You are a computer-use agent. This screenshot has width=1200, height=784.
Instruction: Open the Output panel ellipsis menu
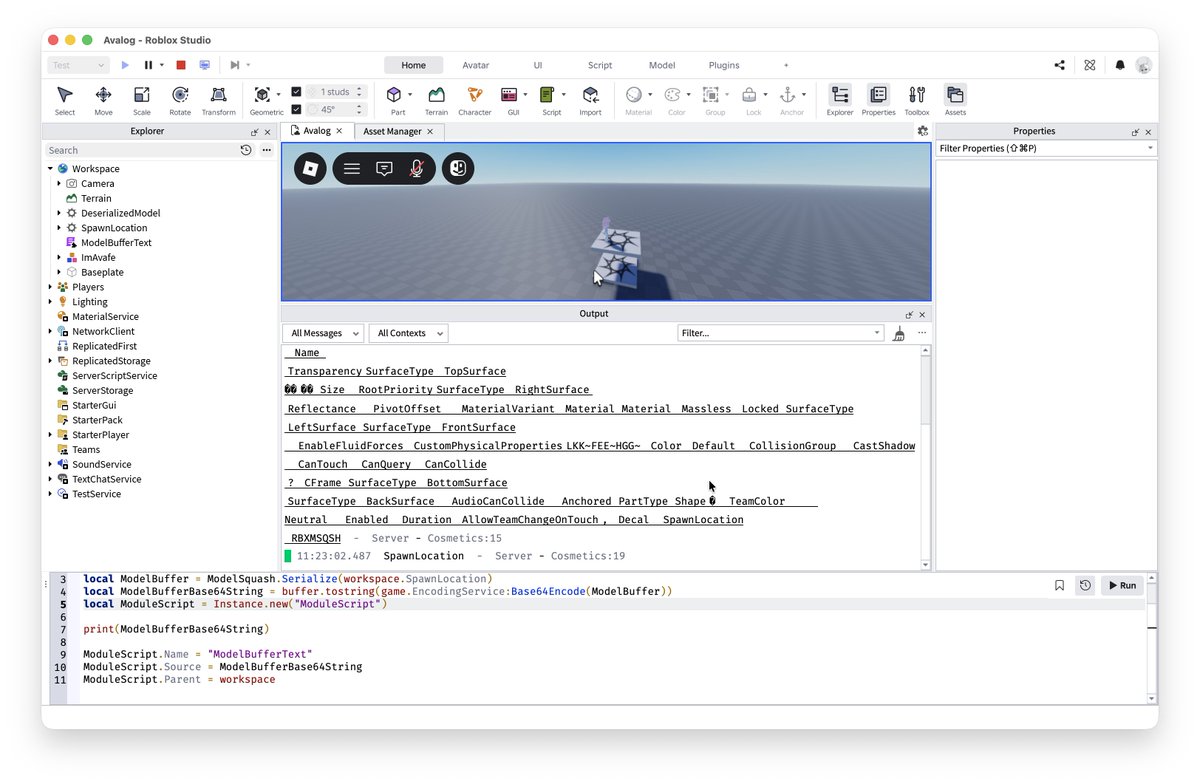[922, 333]
